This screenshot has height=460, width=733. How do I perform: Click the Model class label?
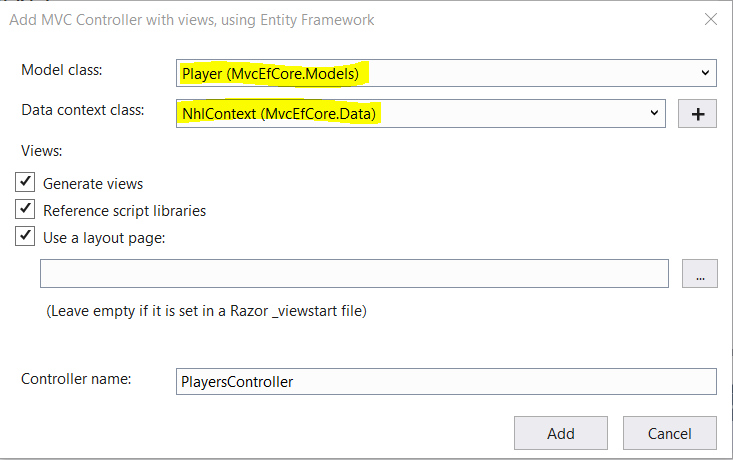point(62,70)
